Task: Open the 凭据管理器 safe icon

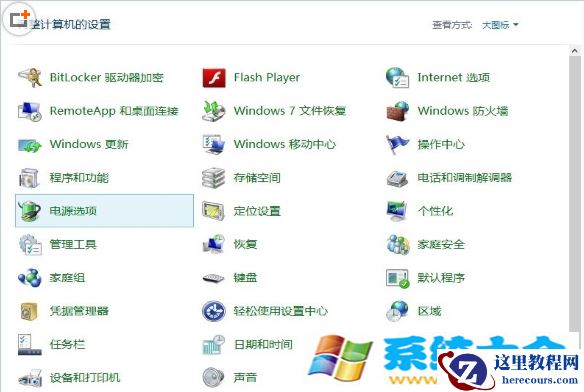Action: 30,311
